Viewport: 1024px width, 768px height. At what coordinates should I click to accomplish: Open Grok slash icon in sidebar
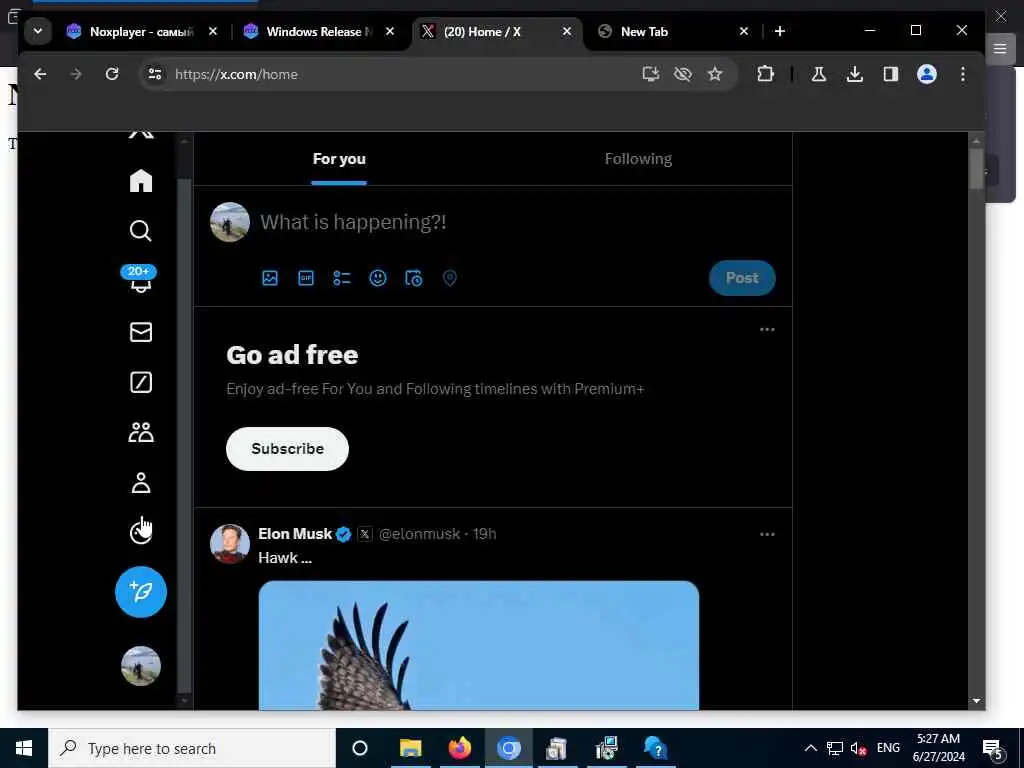point(140,382)
